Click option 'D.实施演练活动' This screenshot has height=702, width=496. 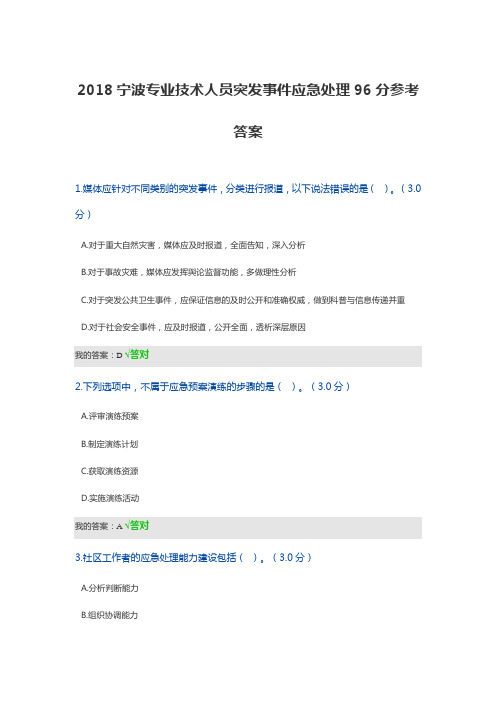110,498
